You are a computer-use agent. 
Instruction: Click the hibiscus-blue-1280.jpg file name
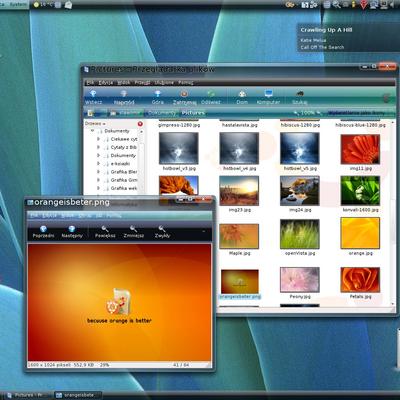pyautogui.click(x=360, y=125)
